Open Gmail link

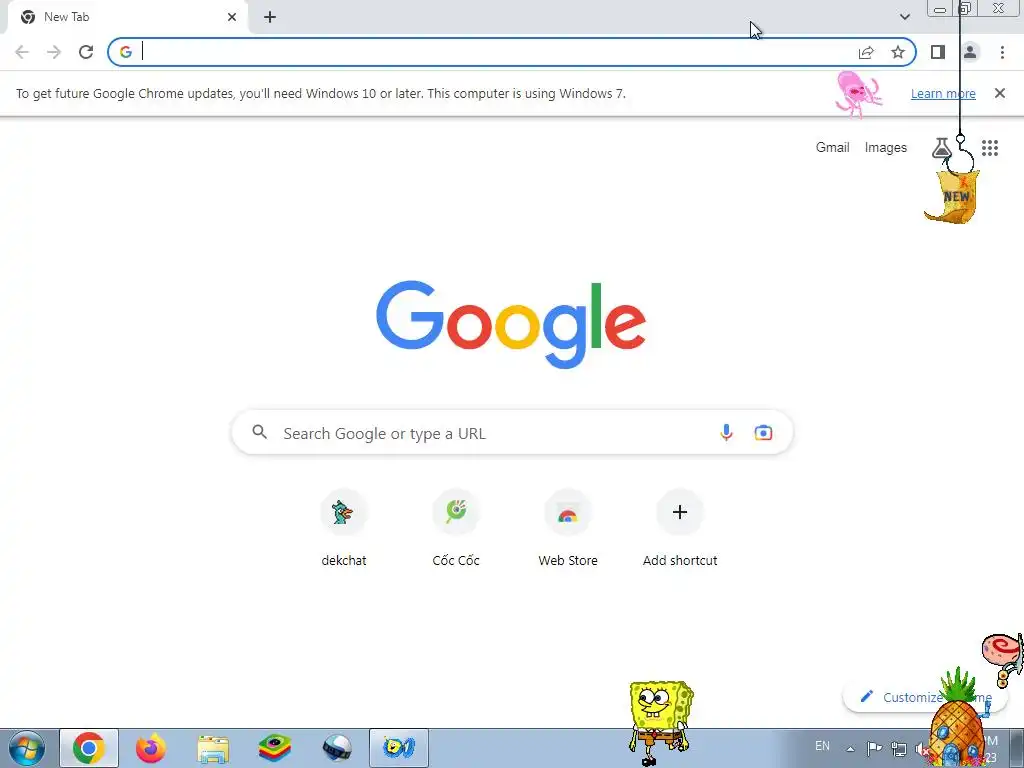[832, 148]
